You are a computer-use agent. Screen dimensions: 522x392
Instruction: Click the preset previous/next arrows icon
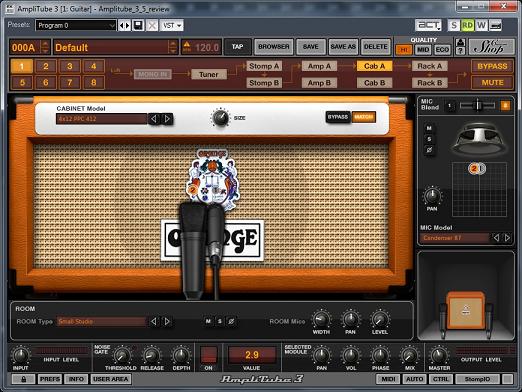tap(124, 25)
